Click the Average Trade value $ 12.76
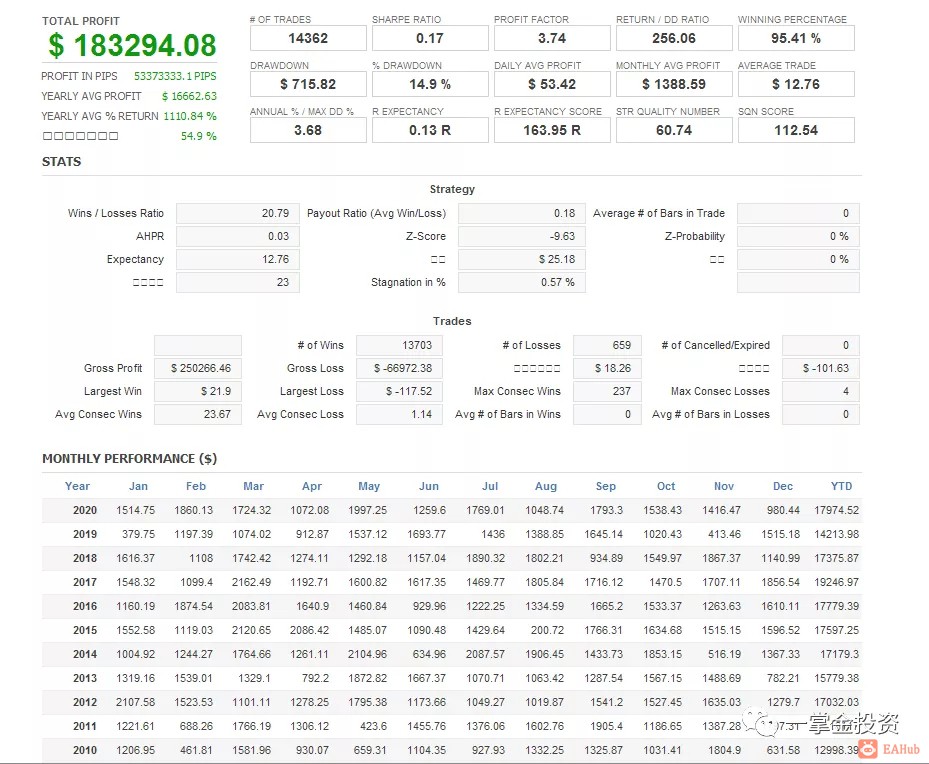Screen dimensions: 929x764 (796, 84)
